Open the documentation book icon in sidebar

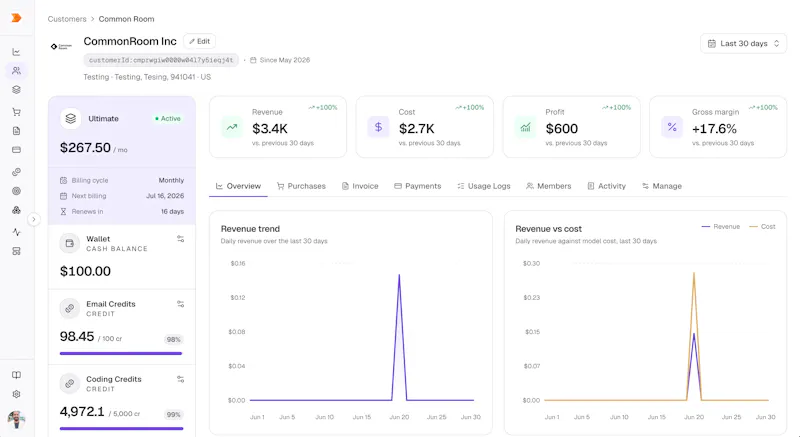[x=16, y=375]
